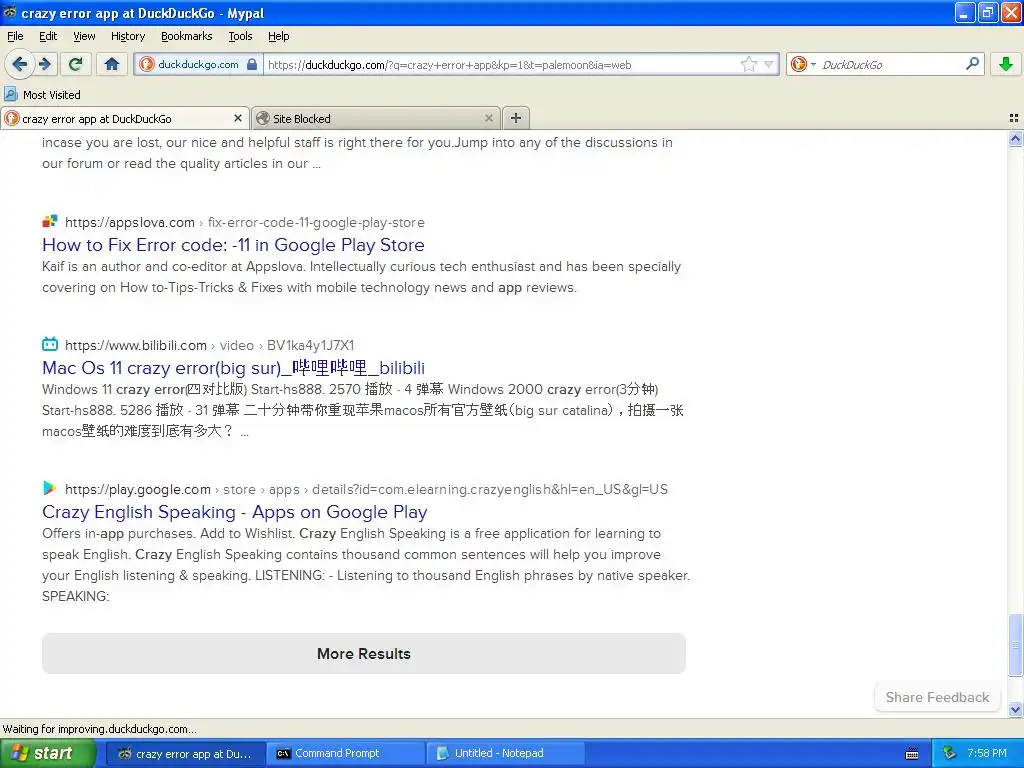Open Mac Os 11 crazy error bilibili result
This screenshot has width=1024, height=768.
click(x=233, y=368)
